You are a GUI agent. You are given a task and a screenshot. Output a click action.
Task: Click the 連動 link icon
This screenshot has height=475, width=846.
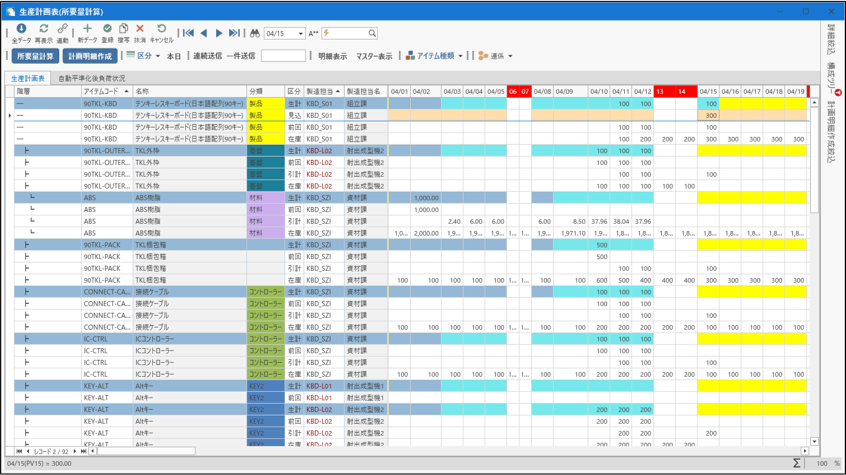pyautogui.click(x=62, y=30)
